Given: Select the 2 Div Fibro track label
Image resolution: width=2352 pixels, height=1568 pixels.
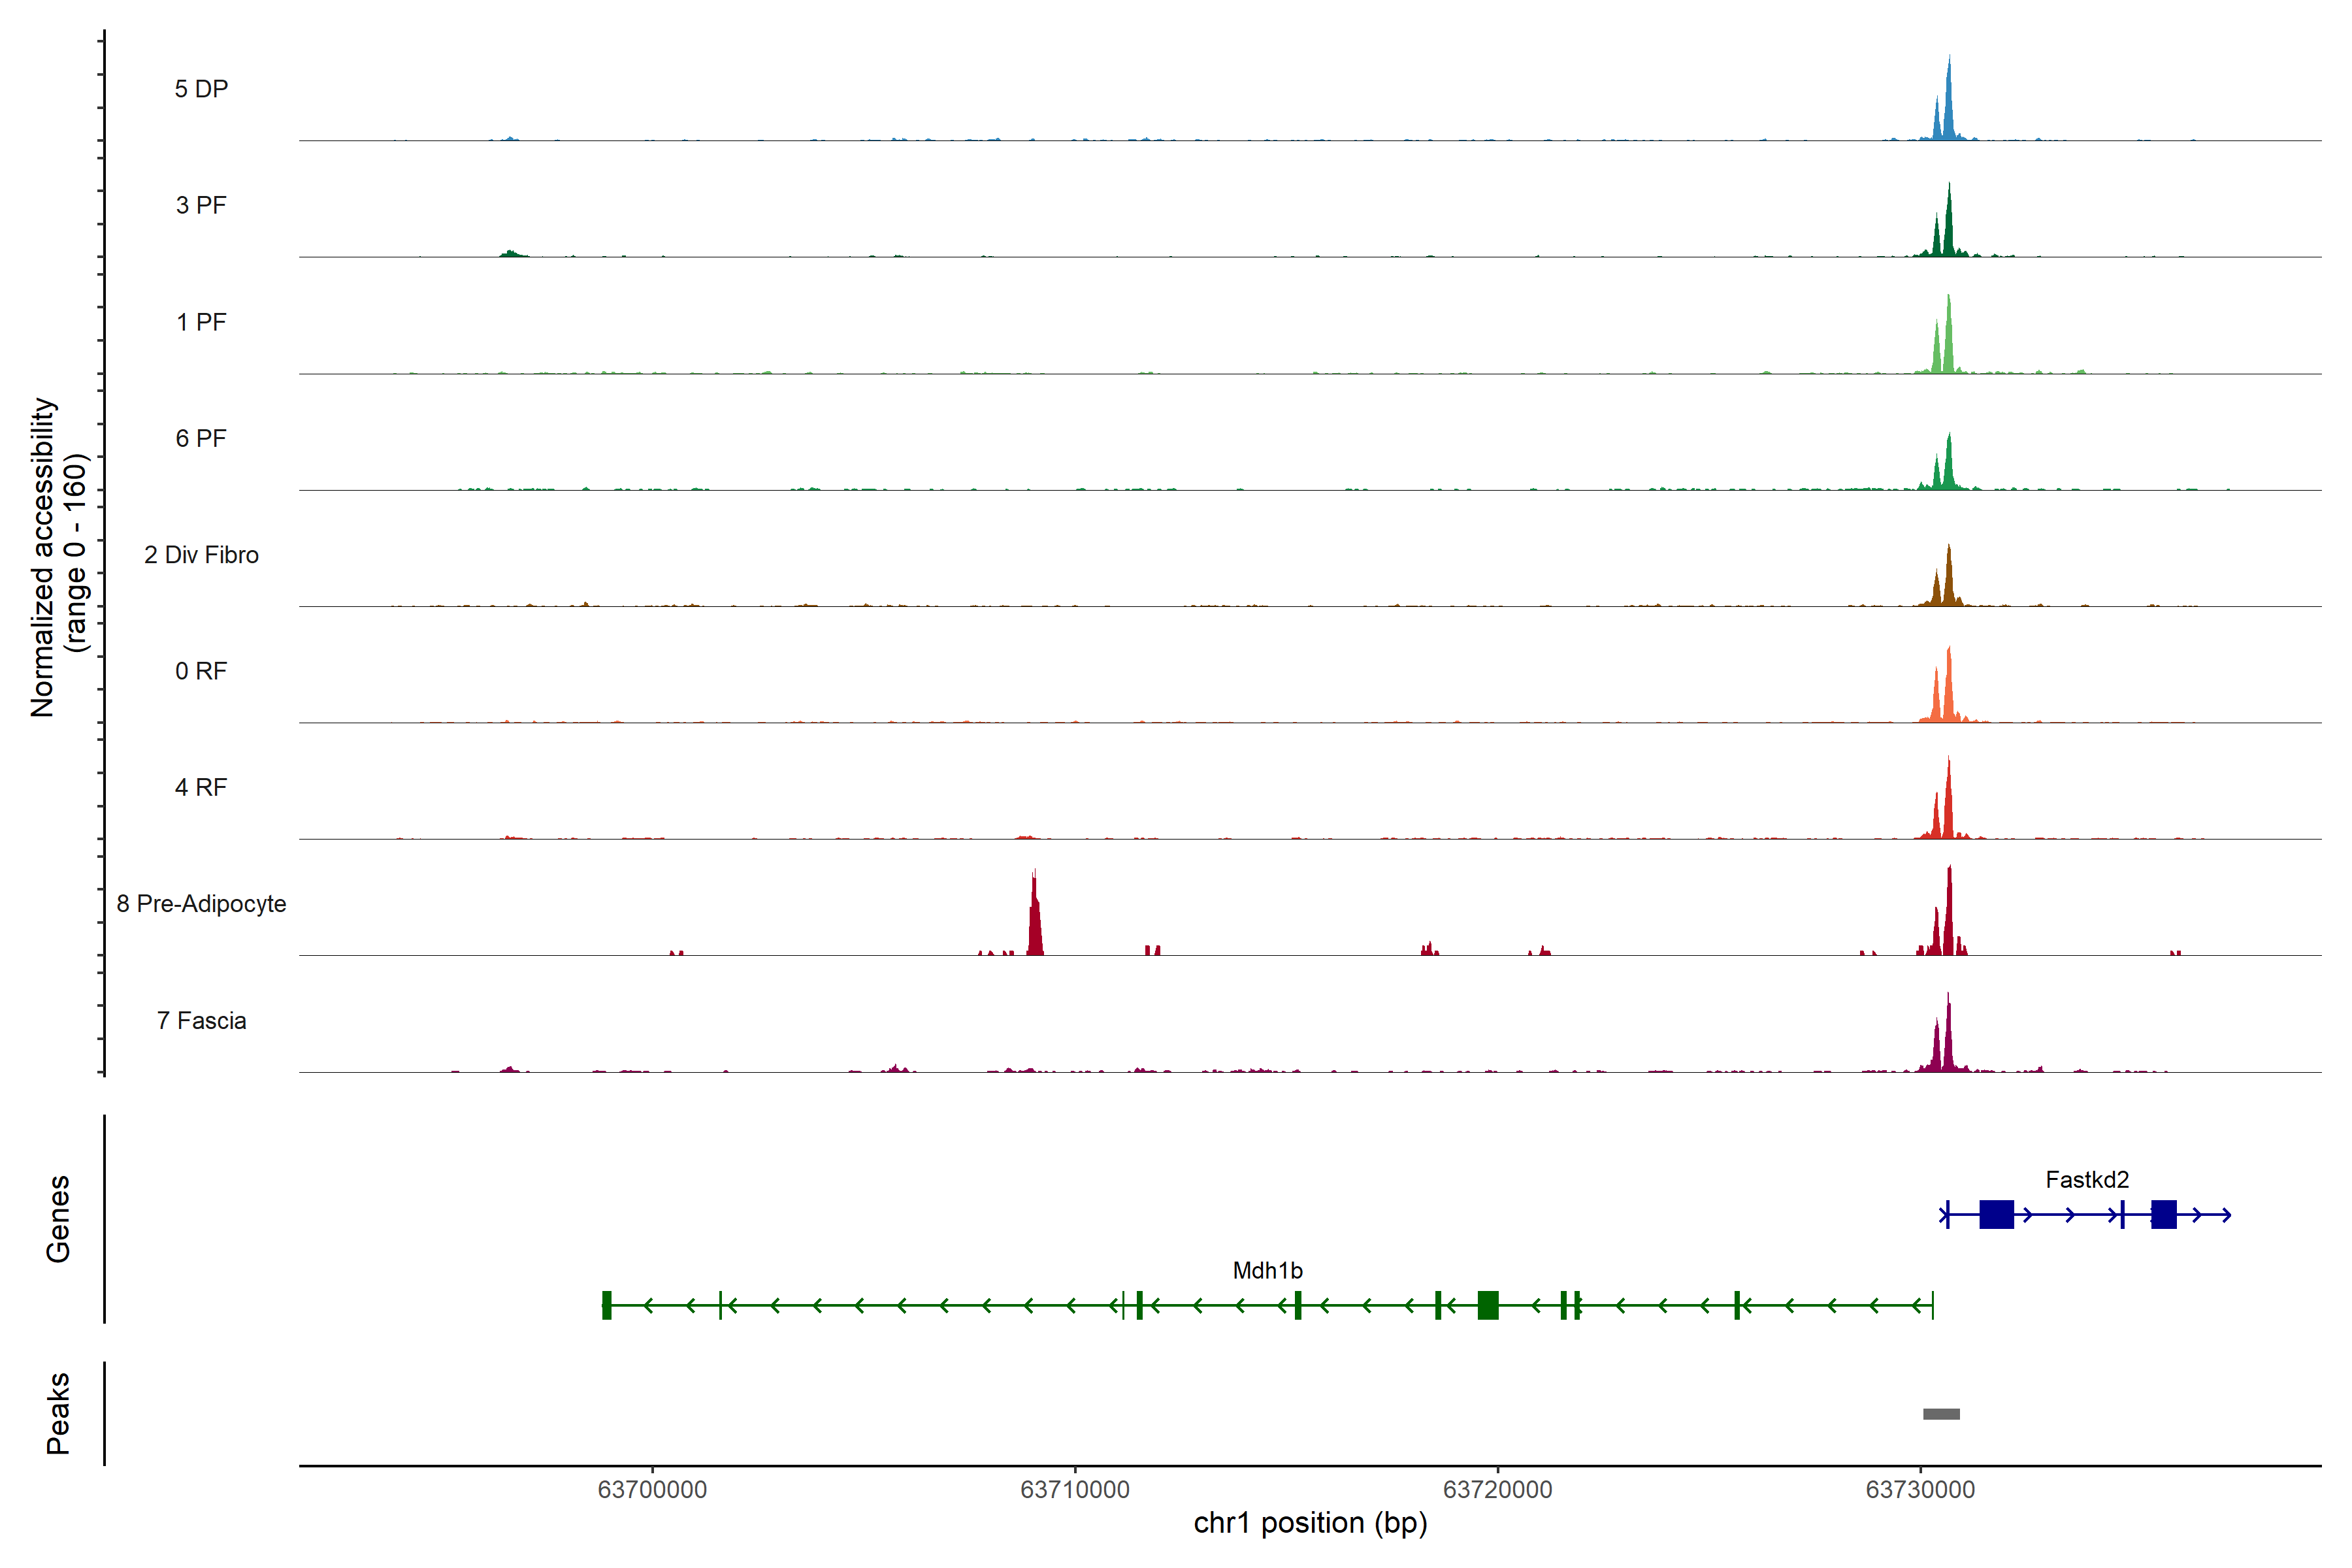Looking at the screenshot, I should 201,555.
